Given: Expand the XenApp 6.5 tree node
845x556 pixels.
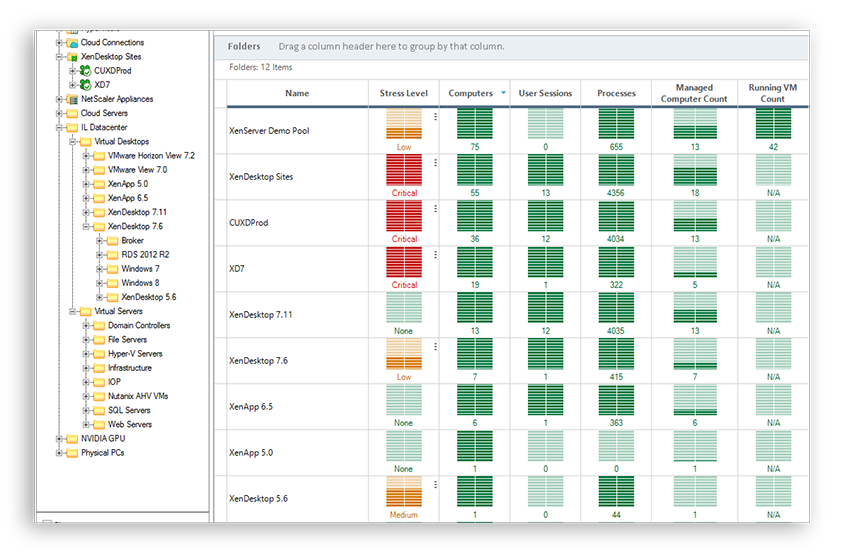Looking at the screenshot, I should tap(86, 198).
